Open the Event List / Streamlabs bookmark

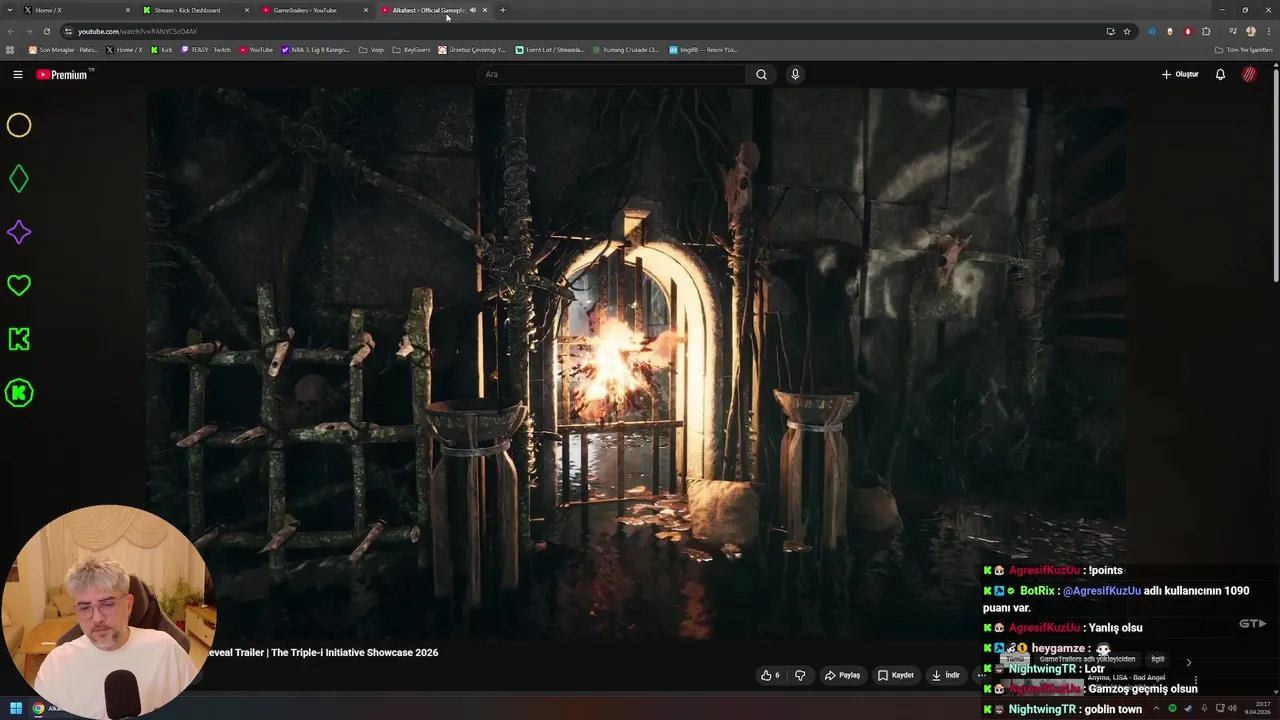[550, 49]
